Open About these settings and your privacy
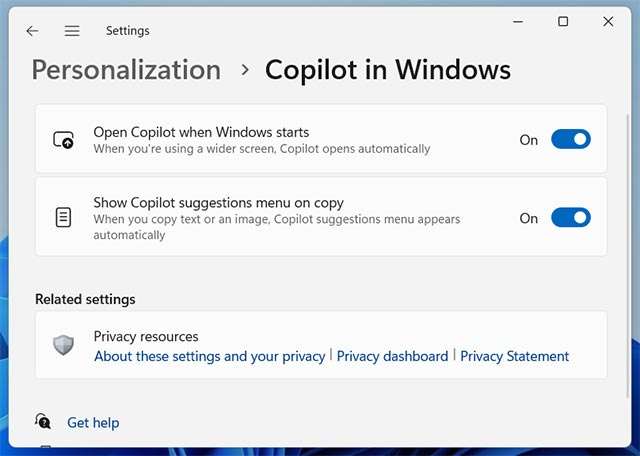The image size is (640, 456). [209, 356]
